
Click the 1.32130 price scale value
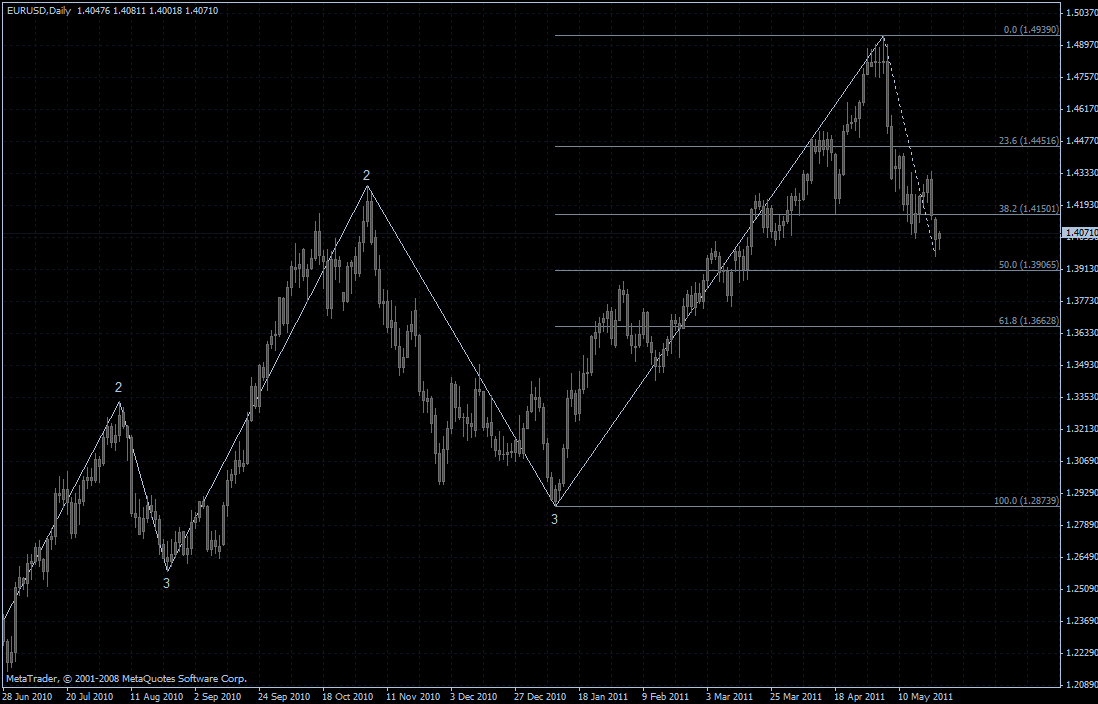click(x=1082, y=429)
